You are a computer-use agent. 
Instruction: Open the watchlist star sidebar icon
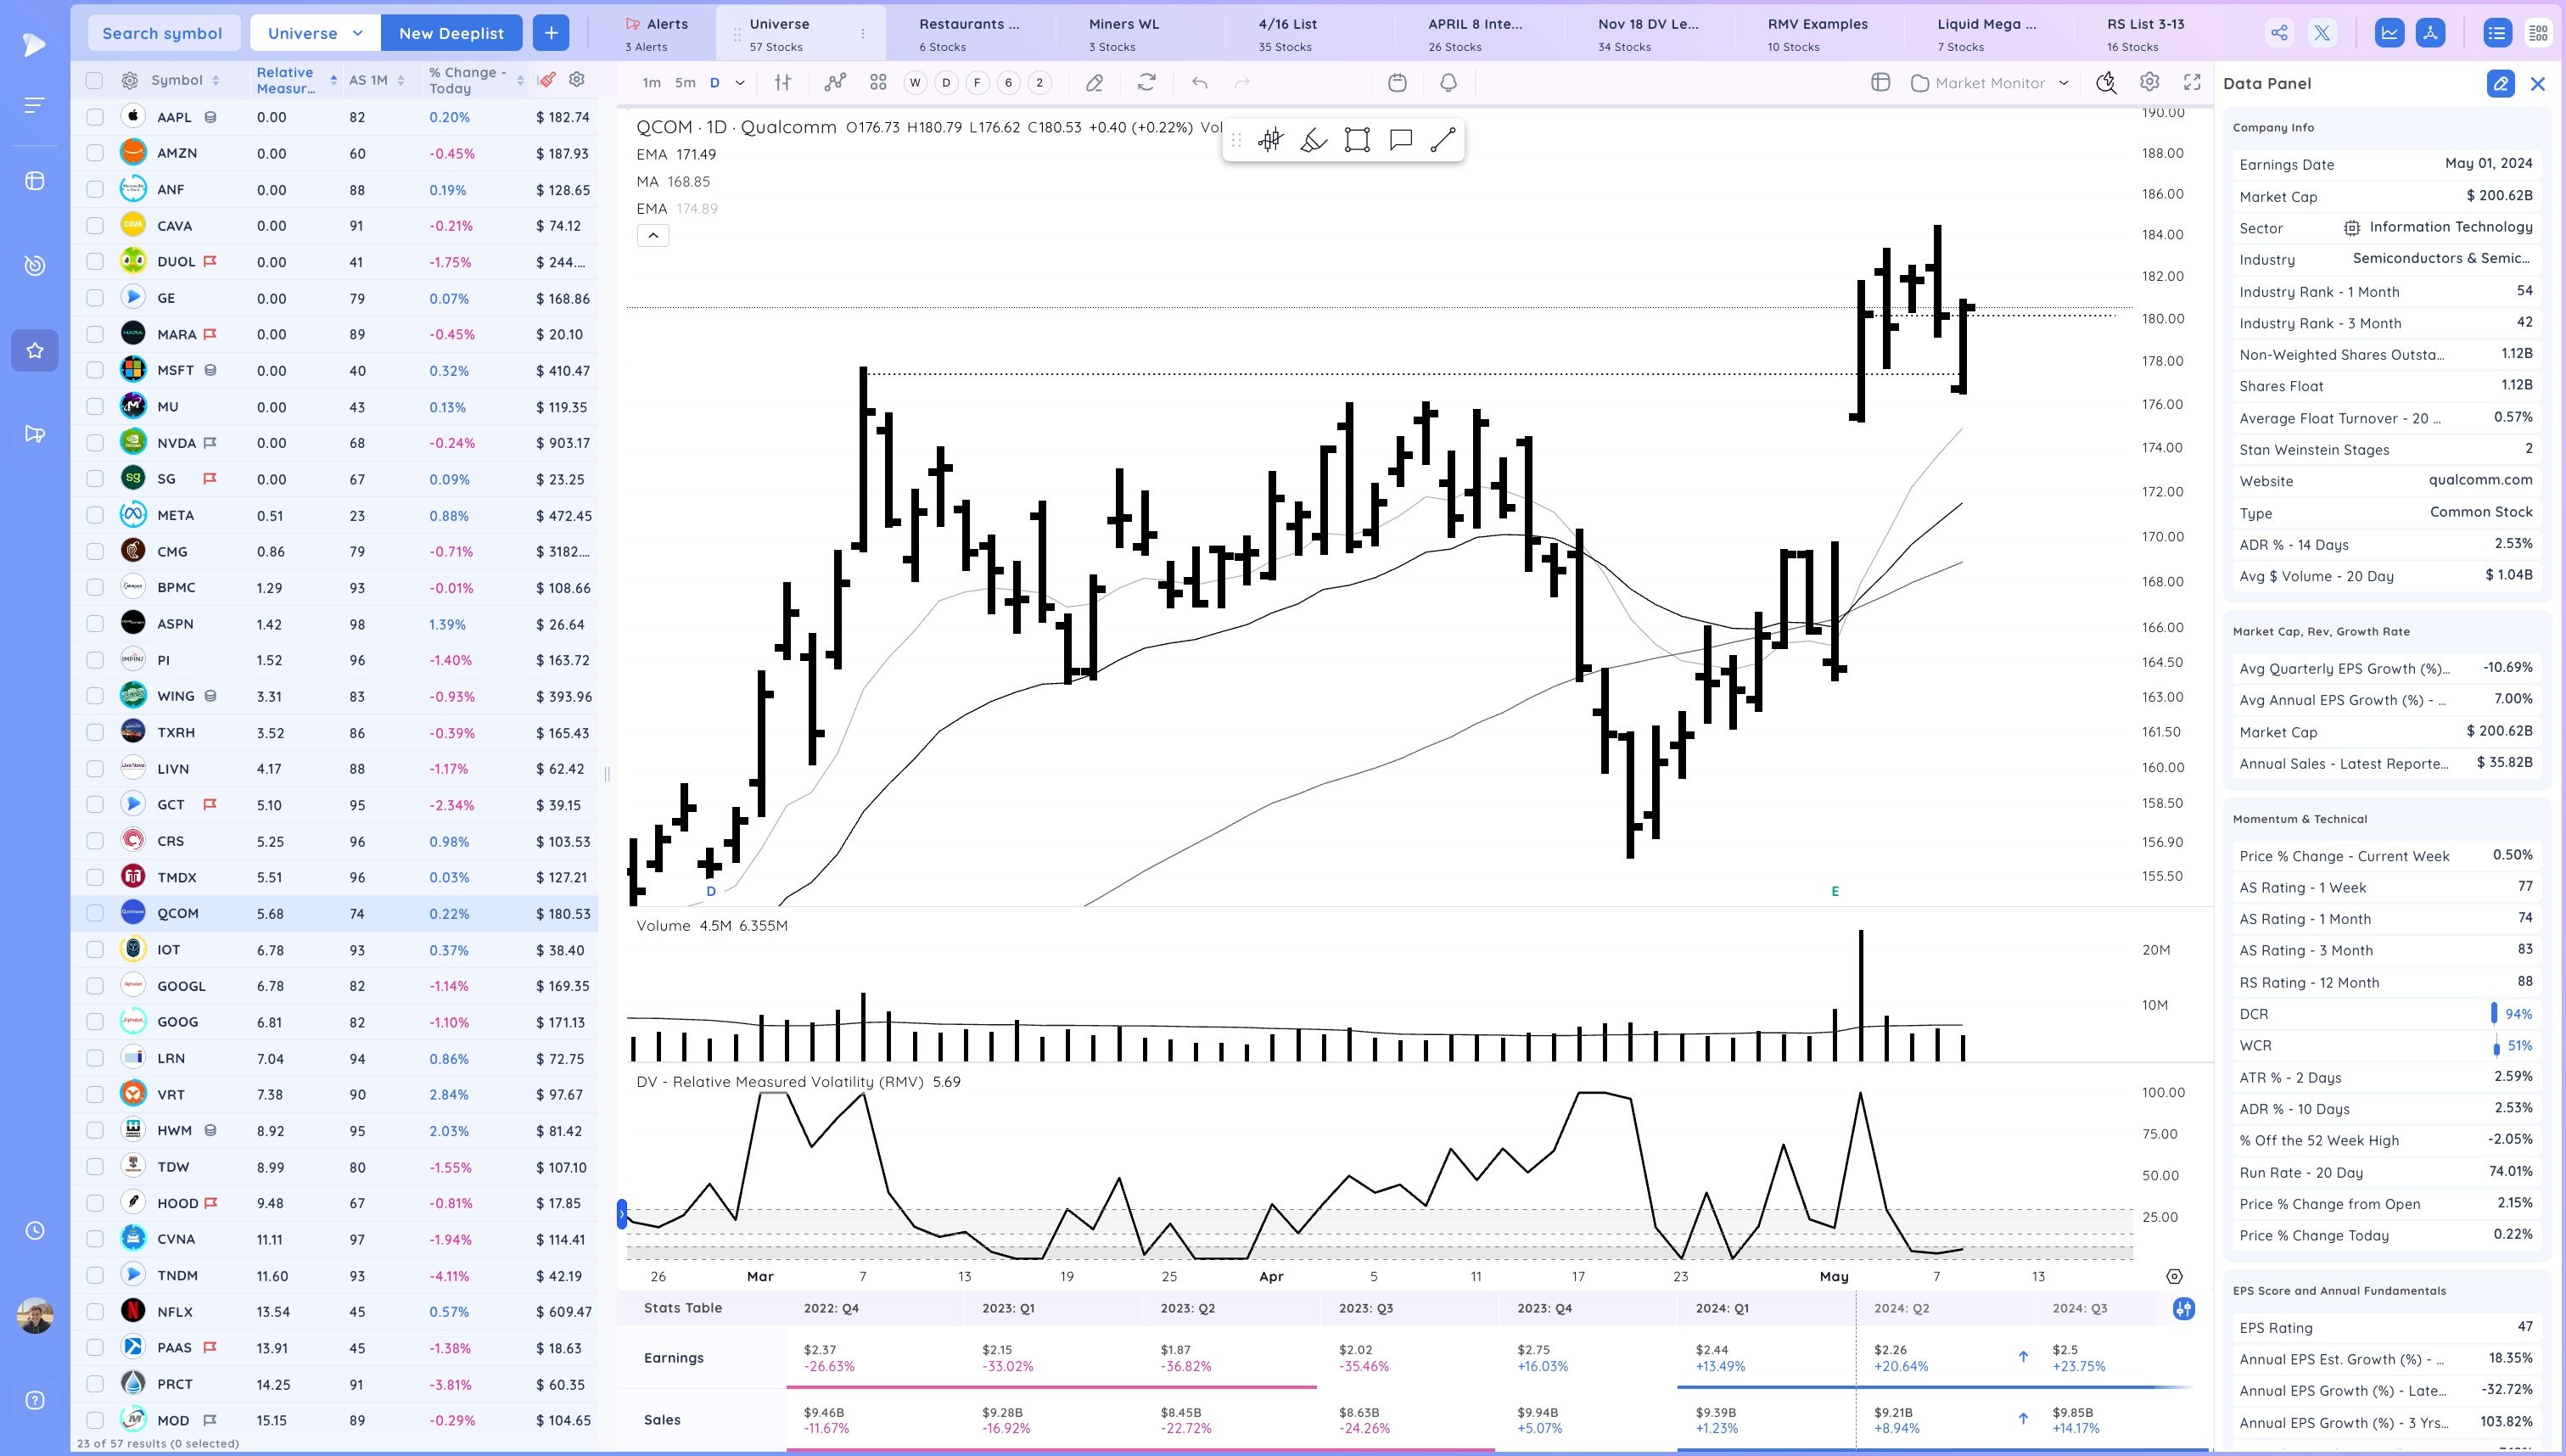35,350
